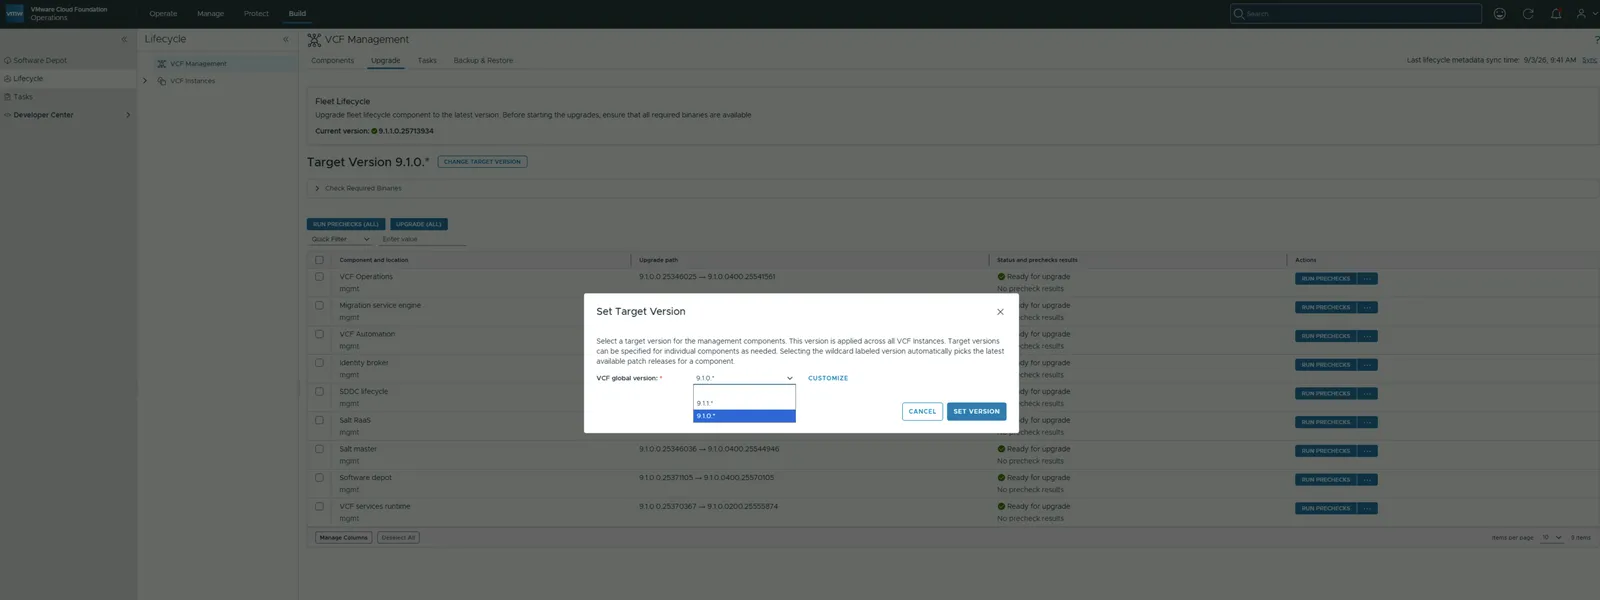Check the VCF Operations row checkbox

coord(319,276)
